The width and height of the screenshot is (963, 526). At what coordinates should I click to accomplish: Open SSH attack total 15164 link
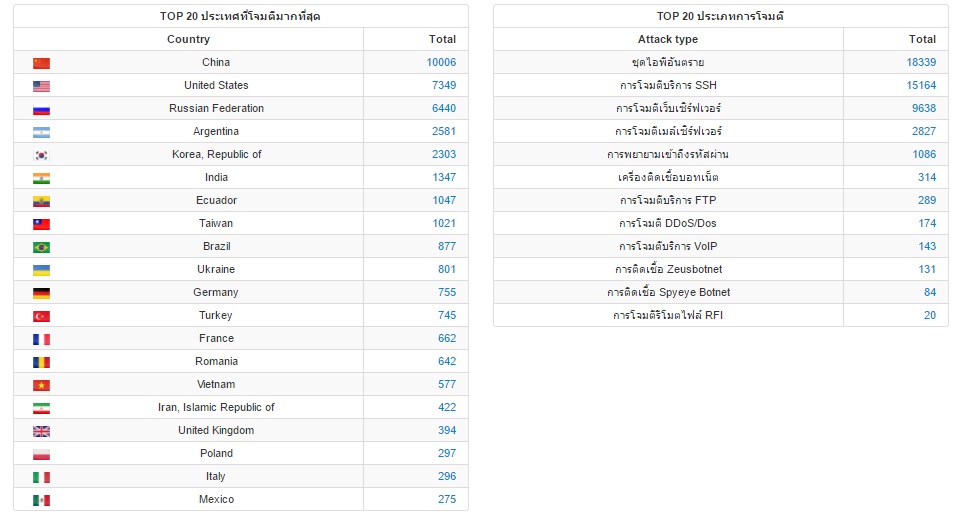(921, 85)
